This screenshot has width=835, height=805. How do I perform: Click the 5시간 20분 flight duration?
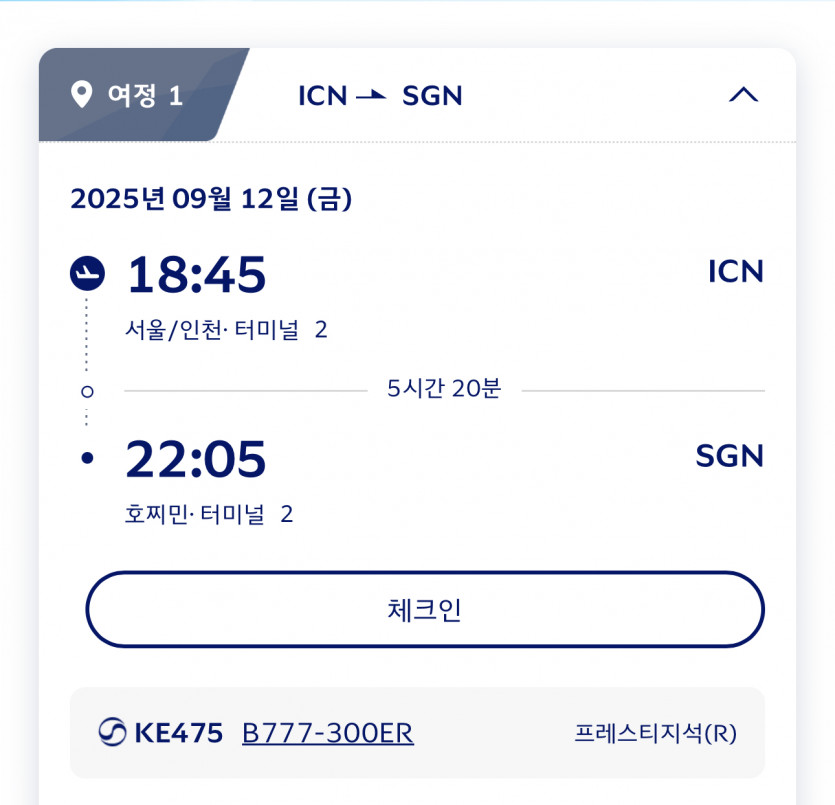[x=444, y=389]
